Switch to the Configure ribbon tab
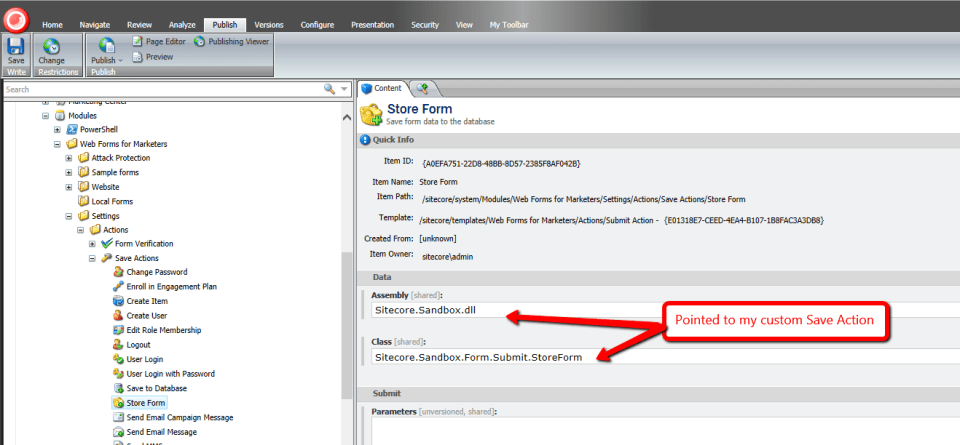This screenshot has width=960, height=445. [317, 24]
